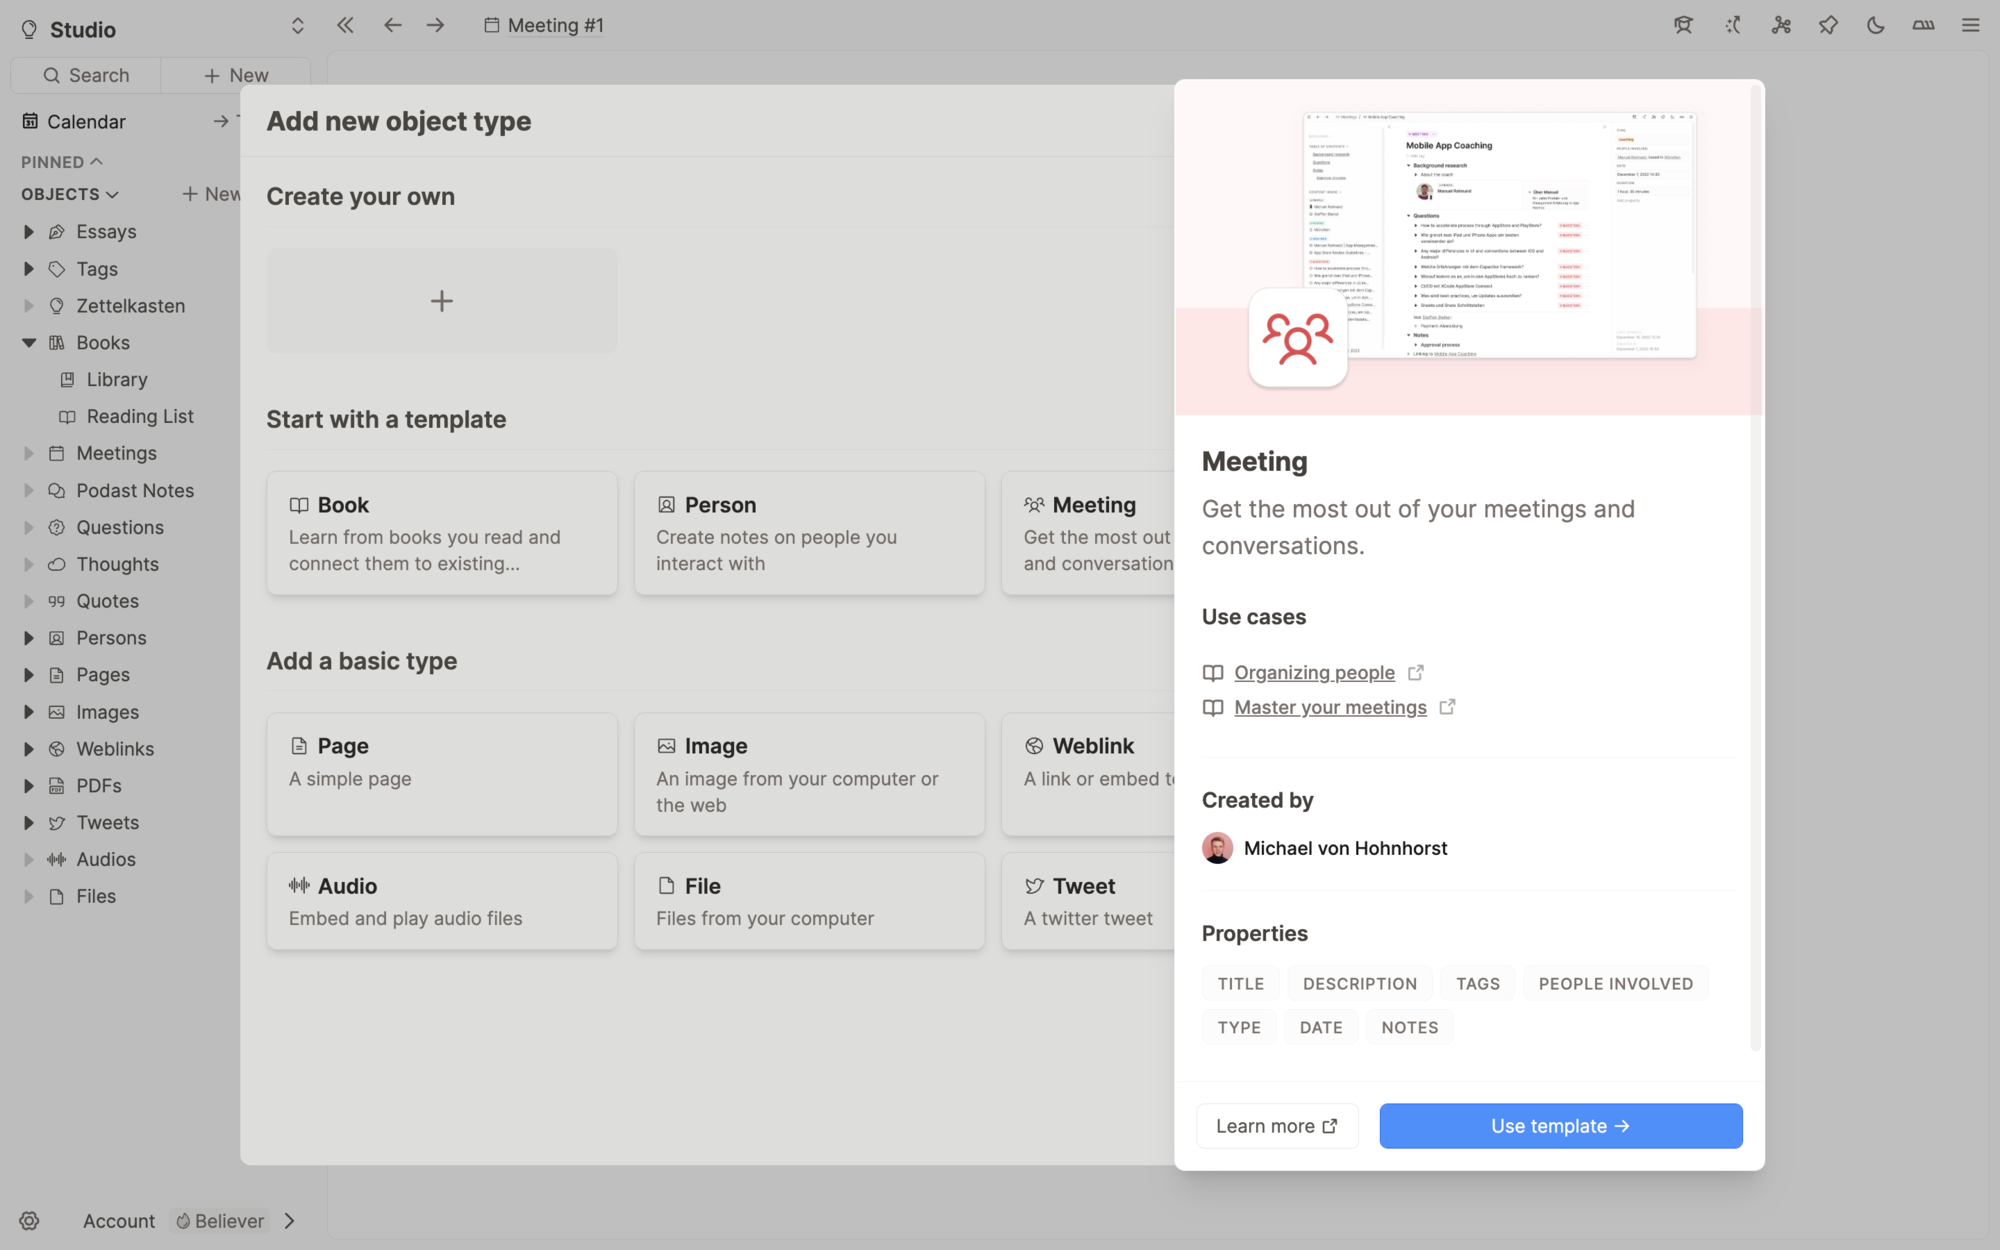Collapse the Books tree item

click(x=29, y=343)
